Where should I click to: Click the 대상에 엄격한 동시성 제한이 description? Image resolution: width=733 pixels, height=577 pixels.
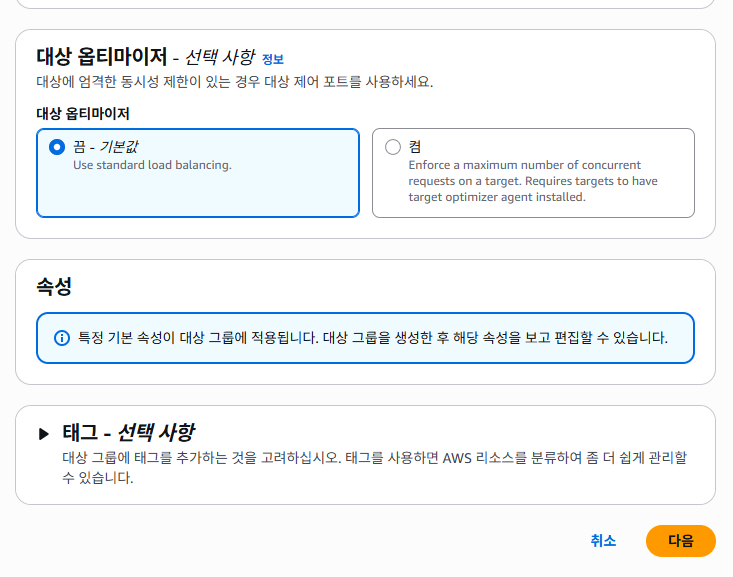(x=235, y=82)
